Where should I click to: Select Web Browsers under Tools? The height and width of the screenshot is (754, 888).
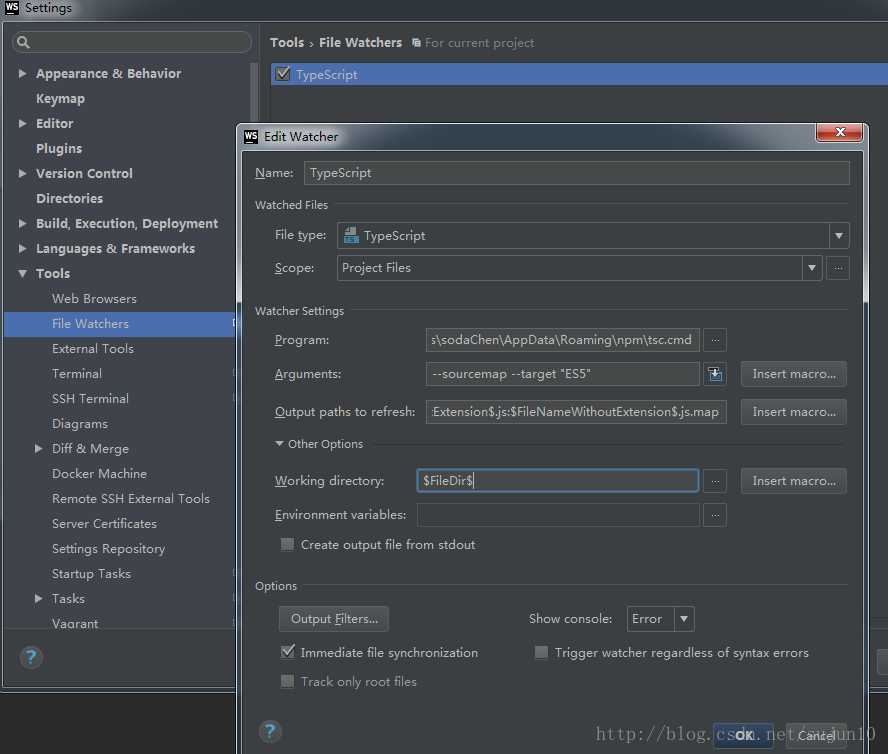[x=94, y=299]
